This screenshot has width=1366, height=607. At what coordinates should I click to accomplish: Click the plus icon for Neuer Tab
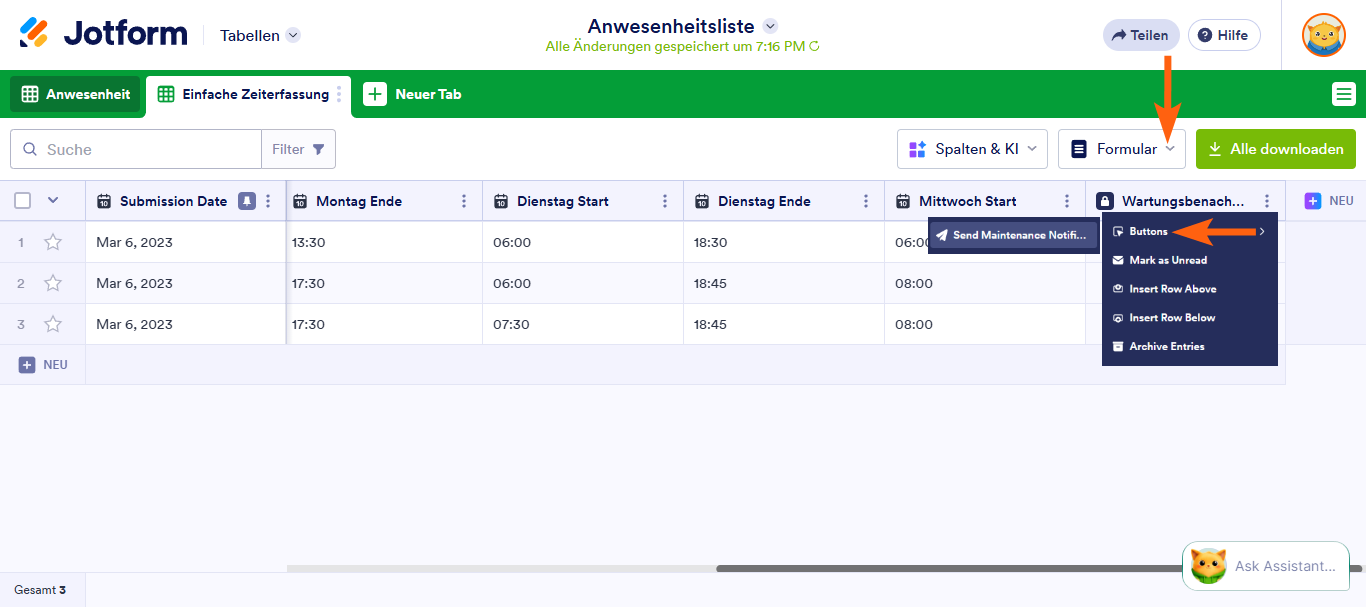pyautogui.click(x=375, y=94)
